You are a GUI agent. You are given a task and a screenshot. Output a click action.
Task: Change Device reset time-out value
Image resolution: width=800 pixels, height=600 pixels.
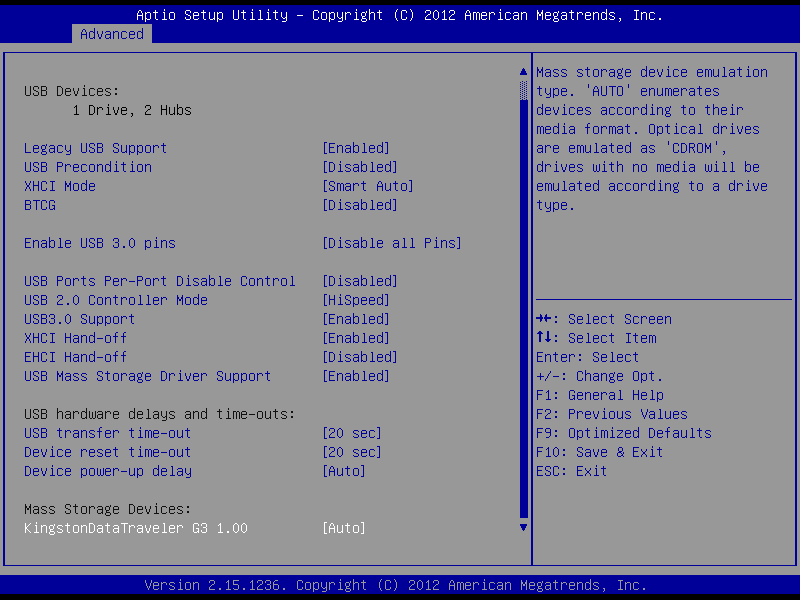click(x=351, y=452)
